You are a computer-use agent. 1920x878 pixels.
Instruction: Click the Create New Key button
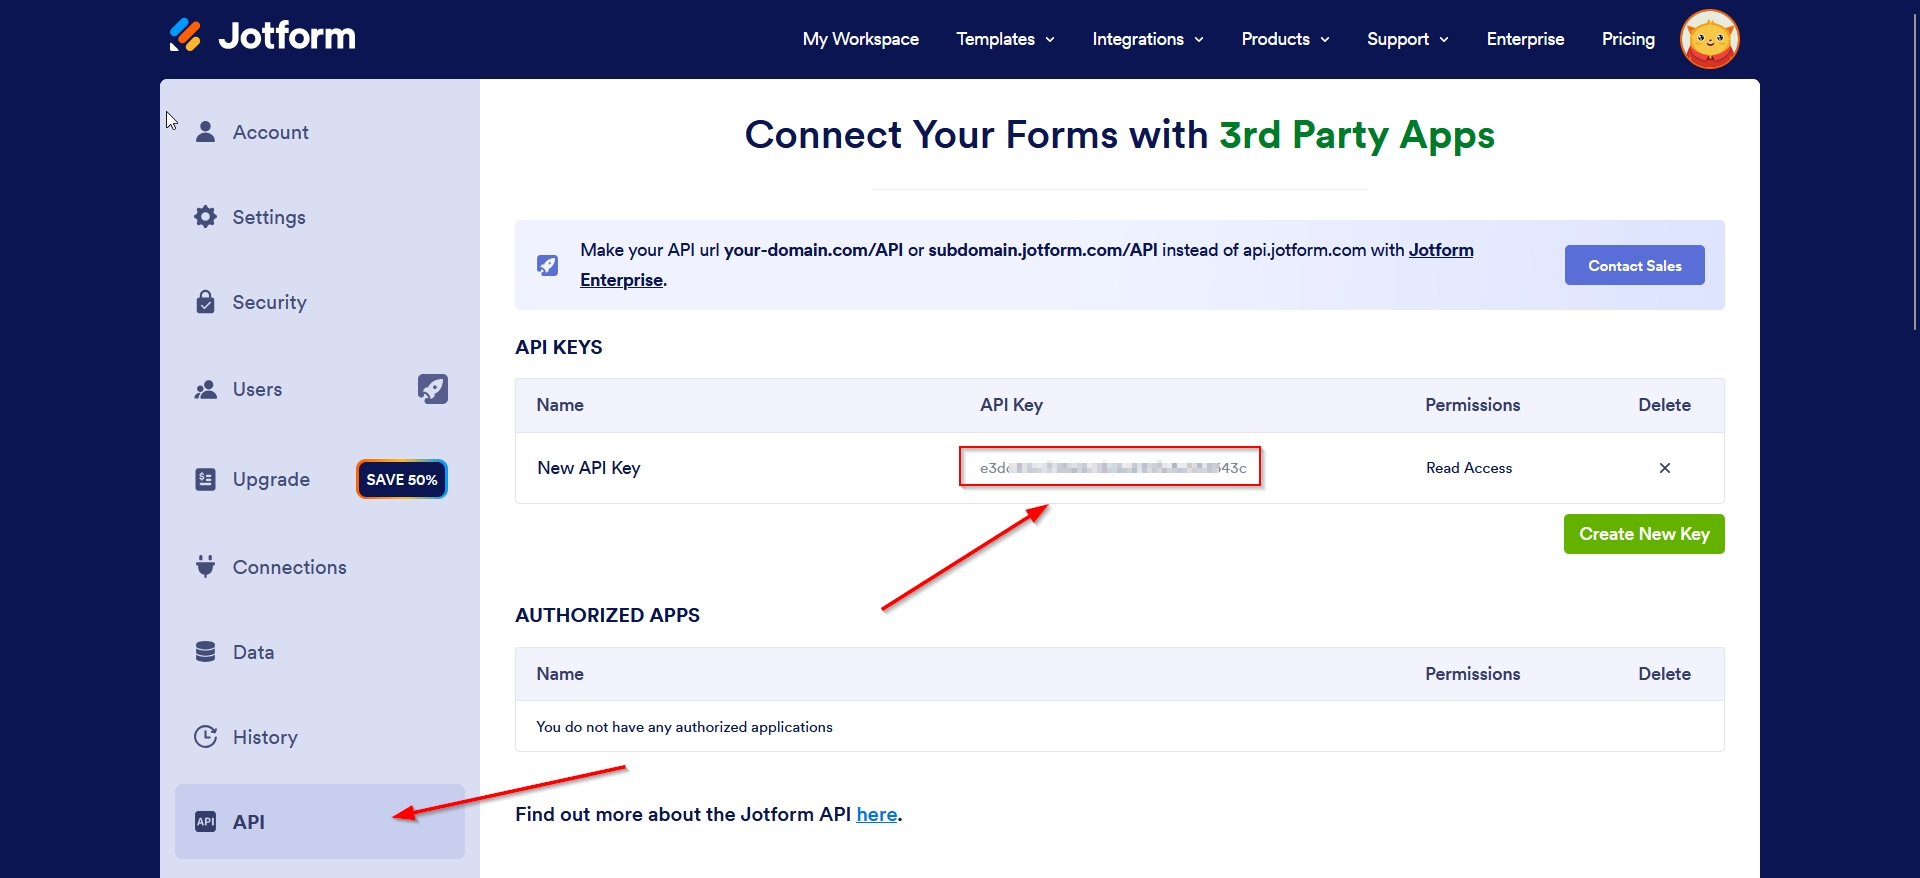pos(1644,534)
